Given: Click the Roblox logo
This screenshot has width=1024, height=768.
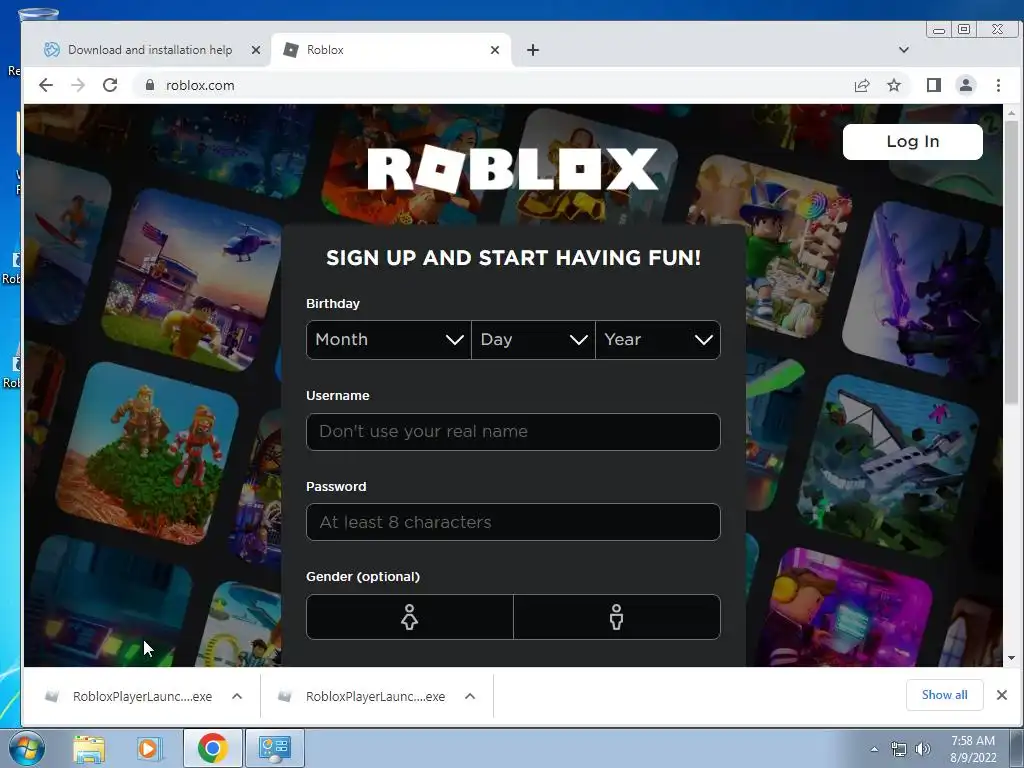Looking at the screenshot, I should click(x=513, y=169).
